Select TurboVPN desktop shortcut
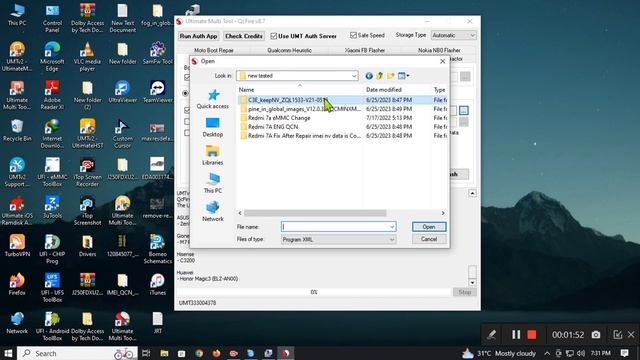 click(17, 245)
